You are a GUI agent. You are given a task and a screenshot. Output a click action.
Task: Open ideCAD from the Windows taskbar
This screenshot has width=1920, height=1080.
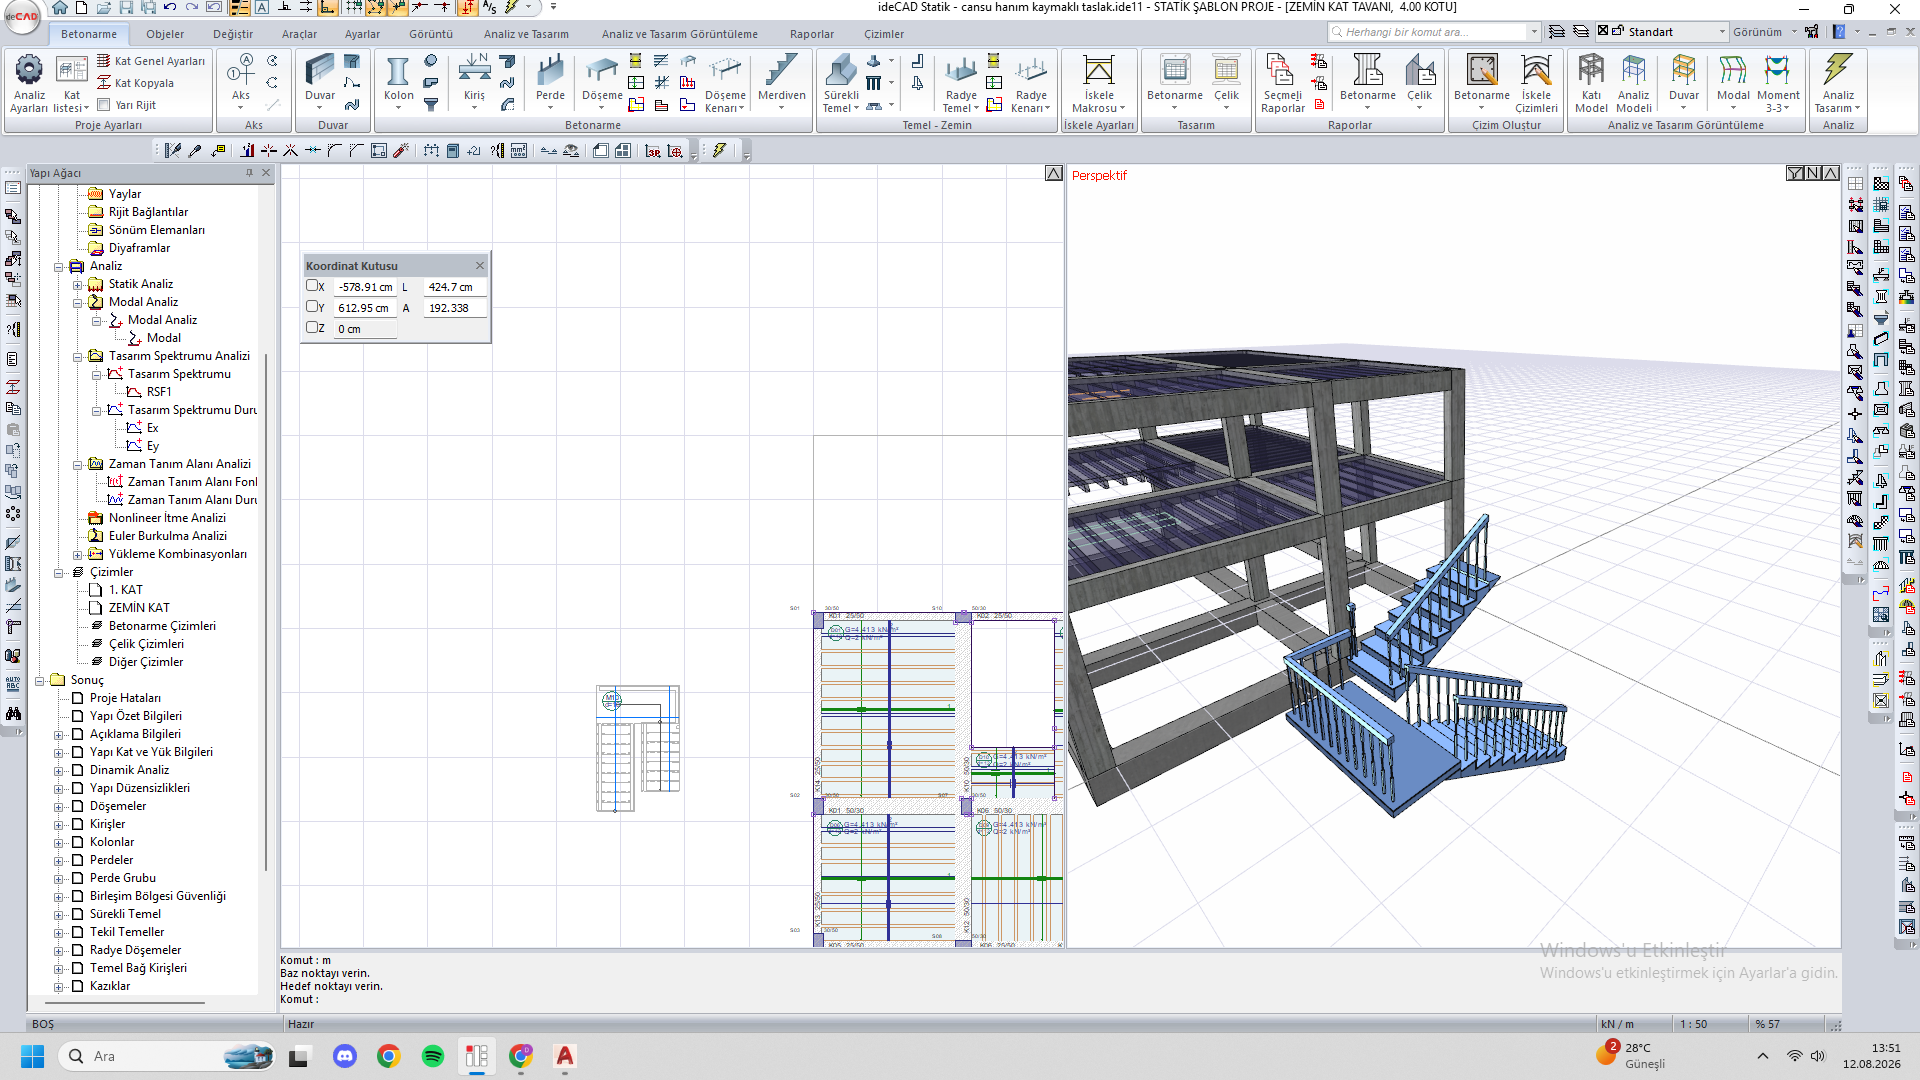[477, 1056]
